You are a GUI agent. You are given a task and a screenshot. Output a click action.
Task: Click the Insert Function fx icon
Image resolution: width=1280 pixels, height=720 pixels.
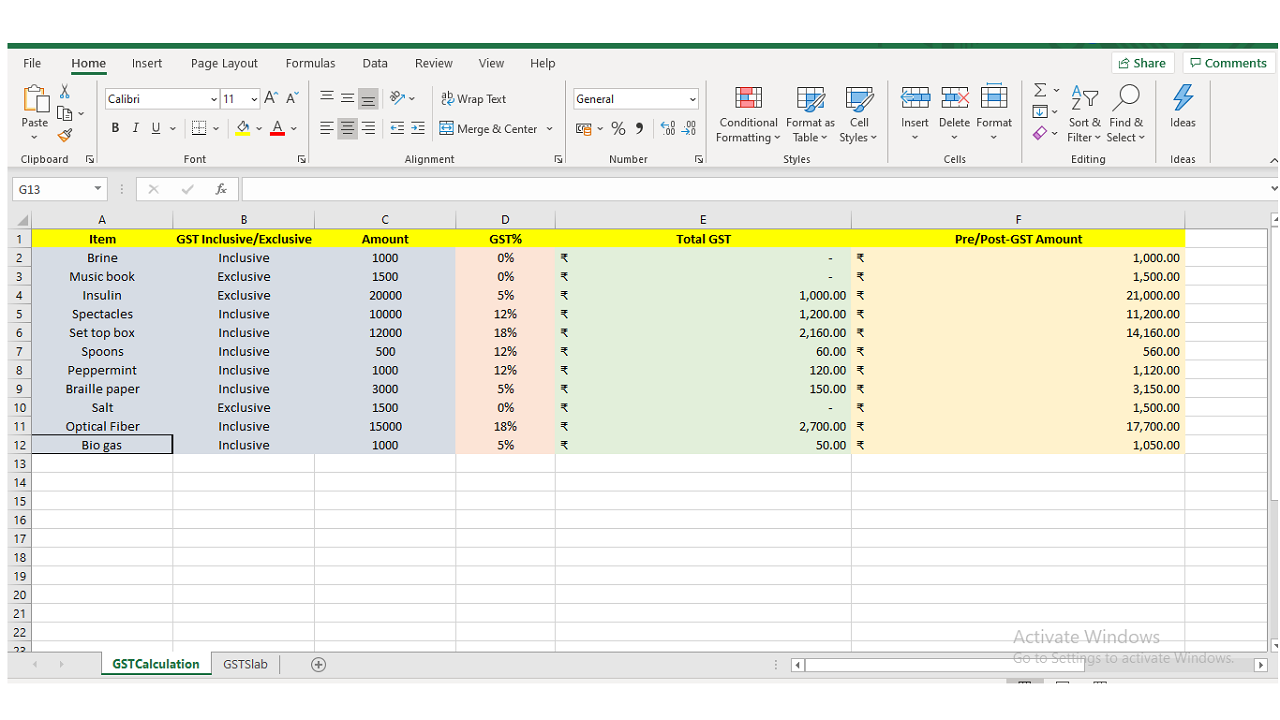click(221, 189)
